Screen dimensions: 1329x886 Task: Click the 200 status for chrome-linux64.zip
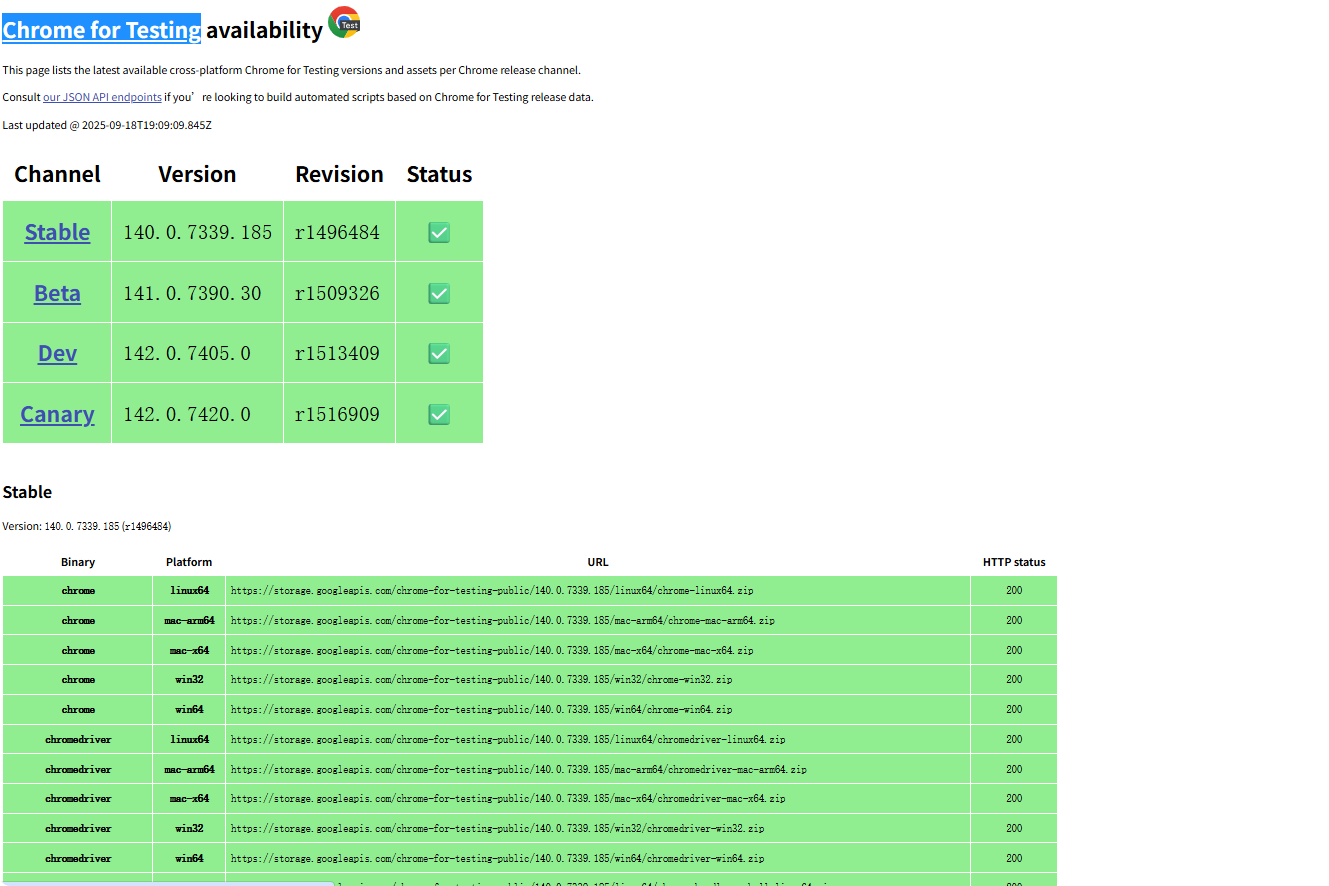[x=1014, y=591]
